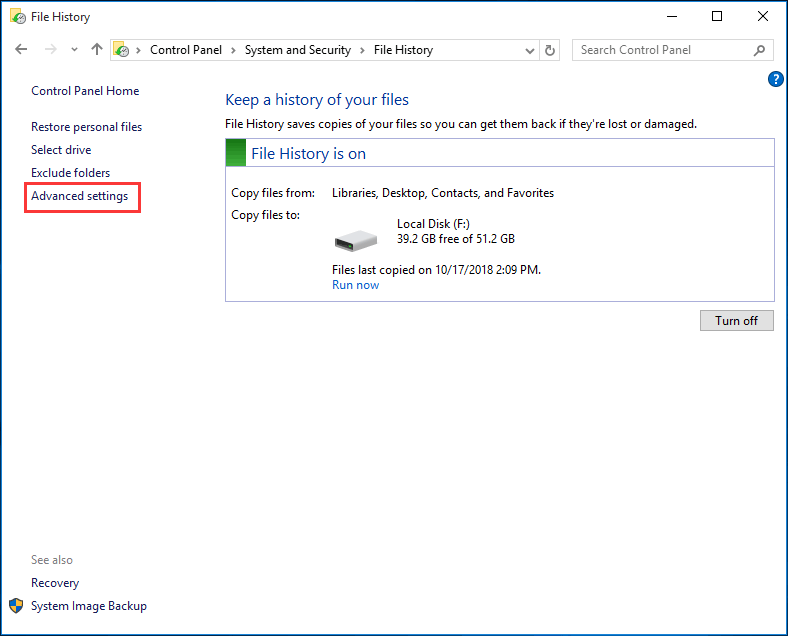Open System Image Backup link

click(x=88, y=606)
